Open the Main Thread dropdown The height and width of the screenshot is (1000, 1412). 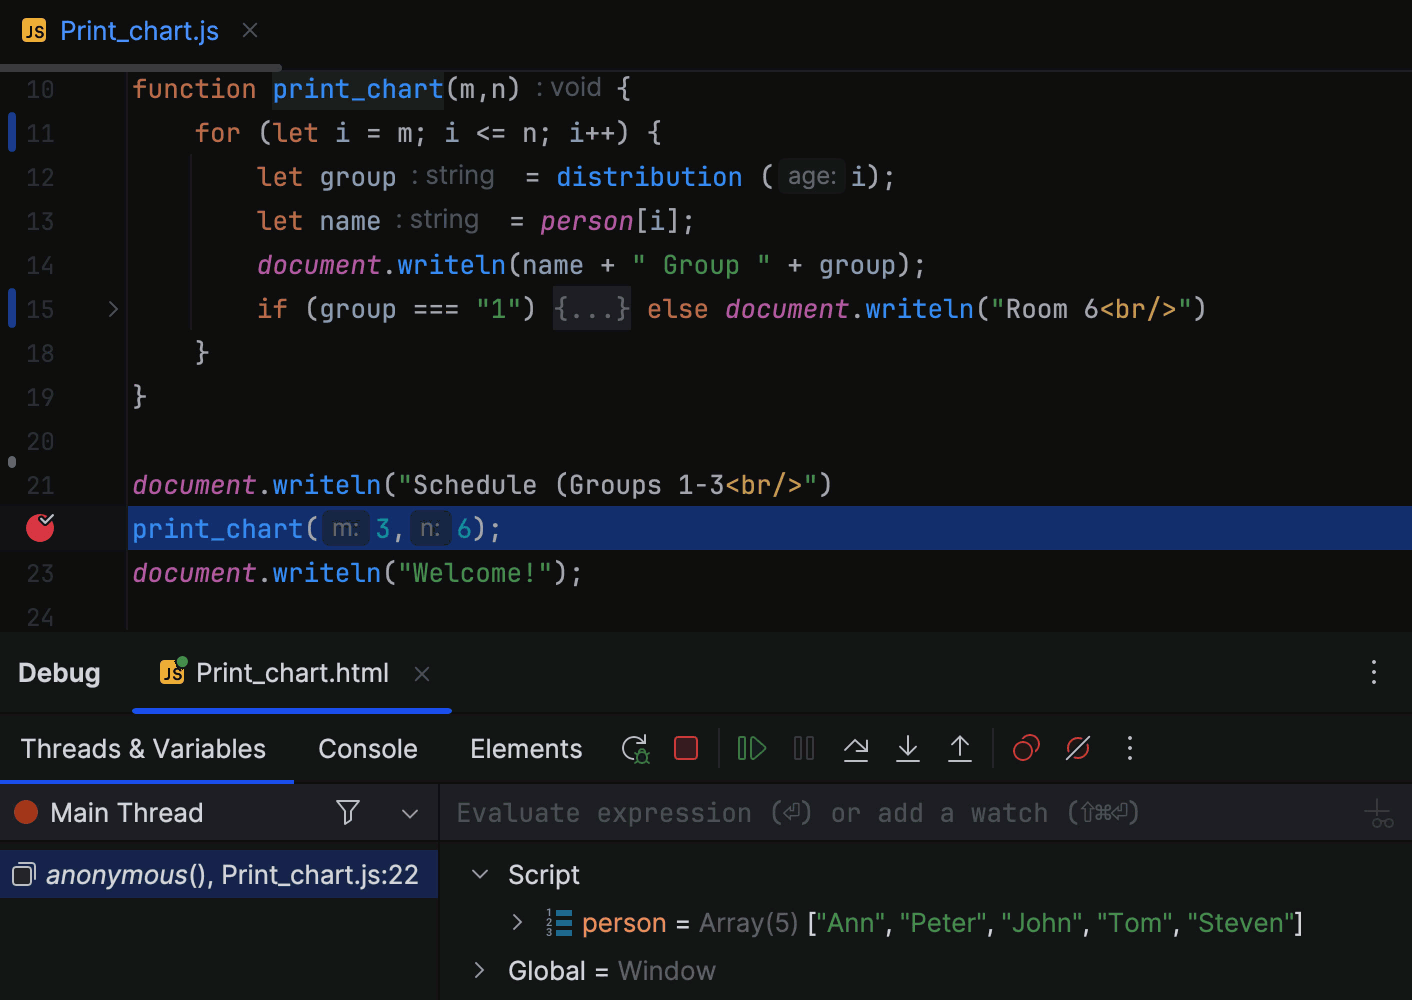409,812
